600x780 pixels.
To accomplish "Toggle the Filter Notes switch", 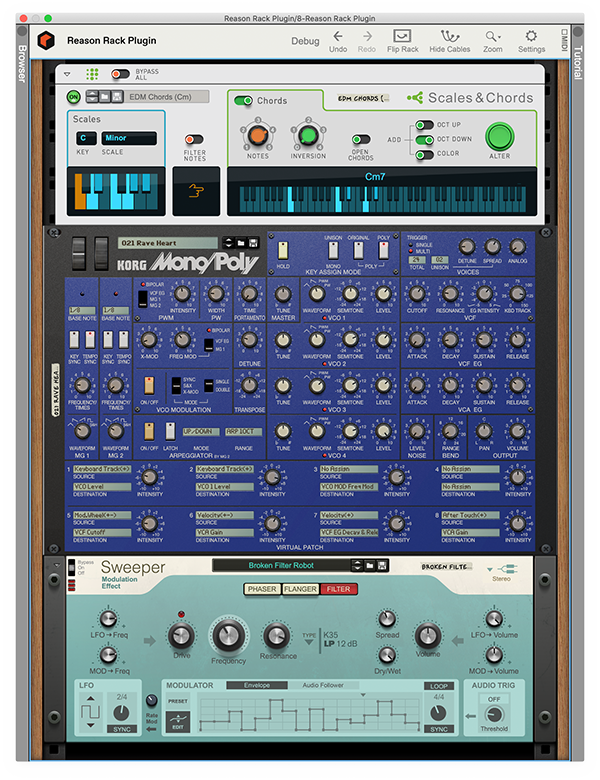I will pos(194,139).
